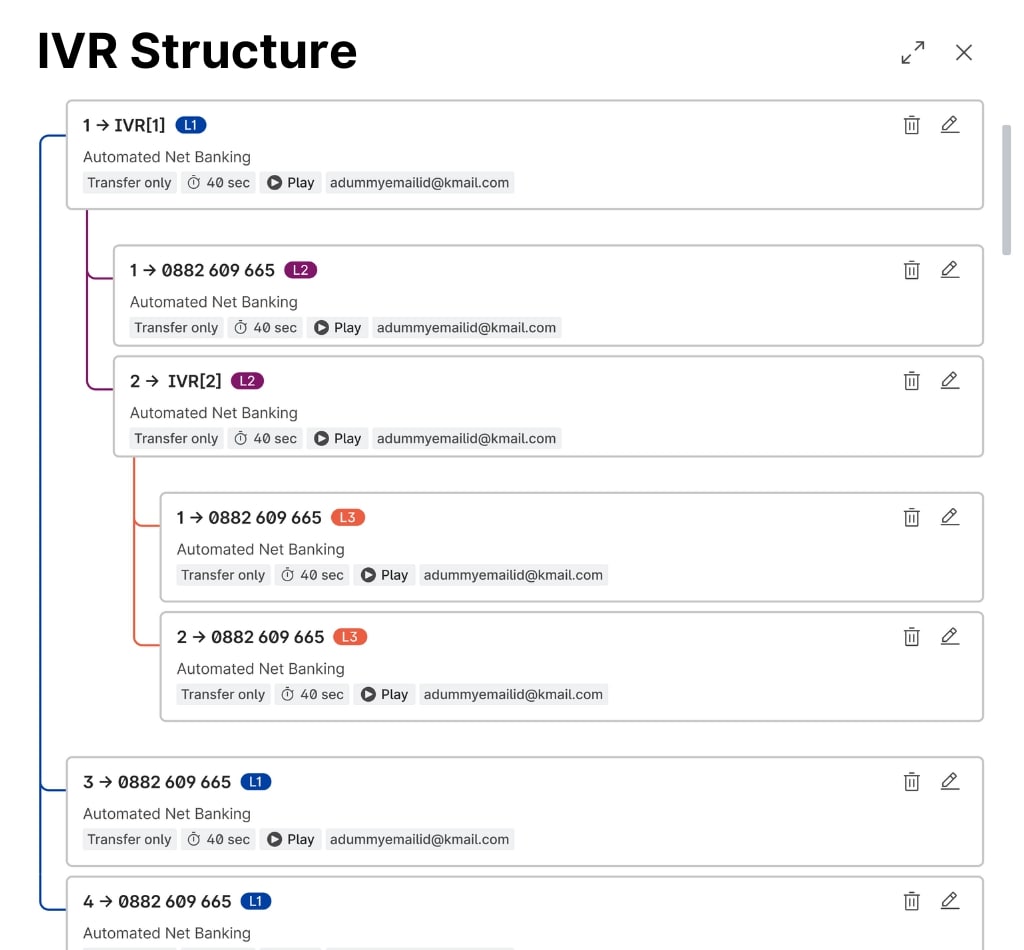The image size is (1024, 950).
Task: Edit option 4 L1 entry
Action: [949, 901]
